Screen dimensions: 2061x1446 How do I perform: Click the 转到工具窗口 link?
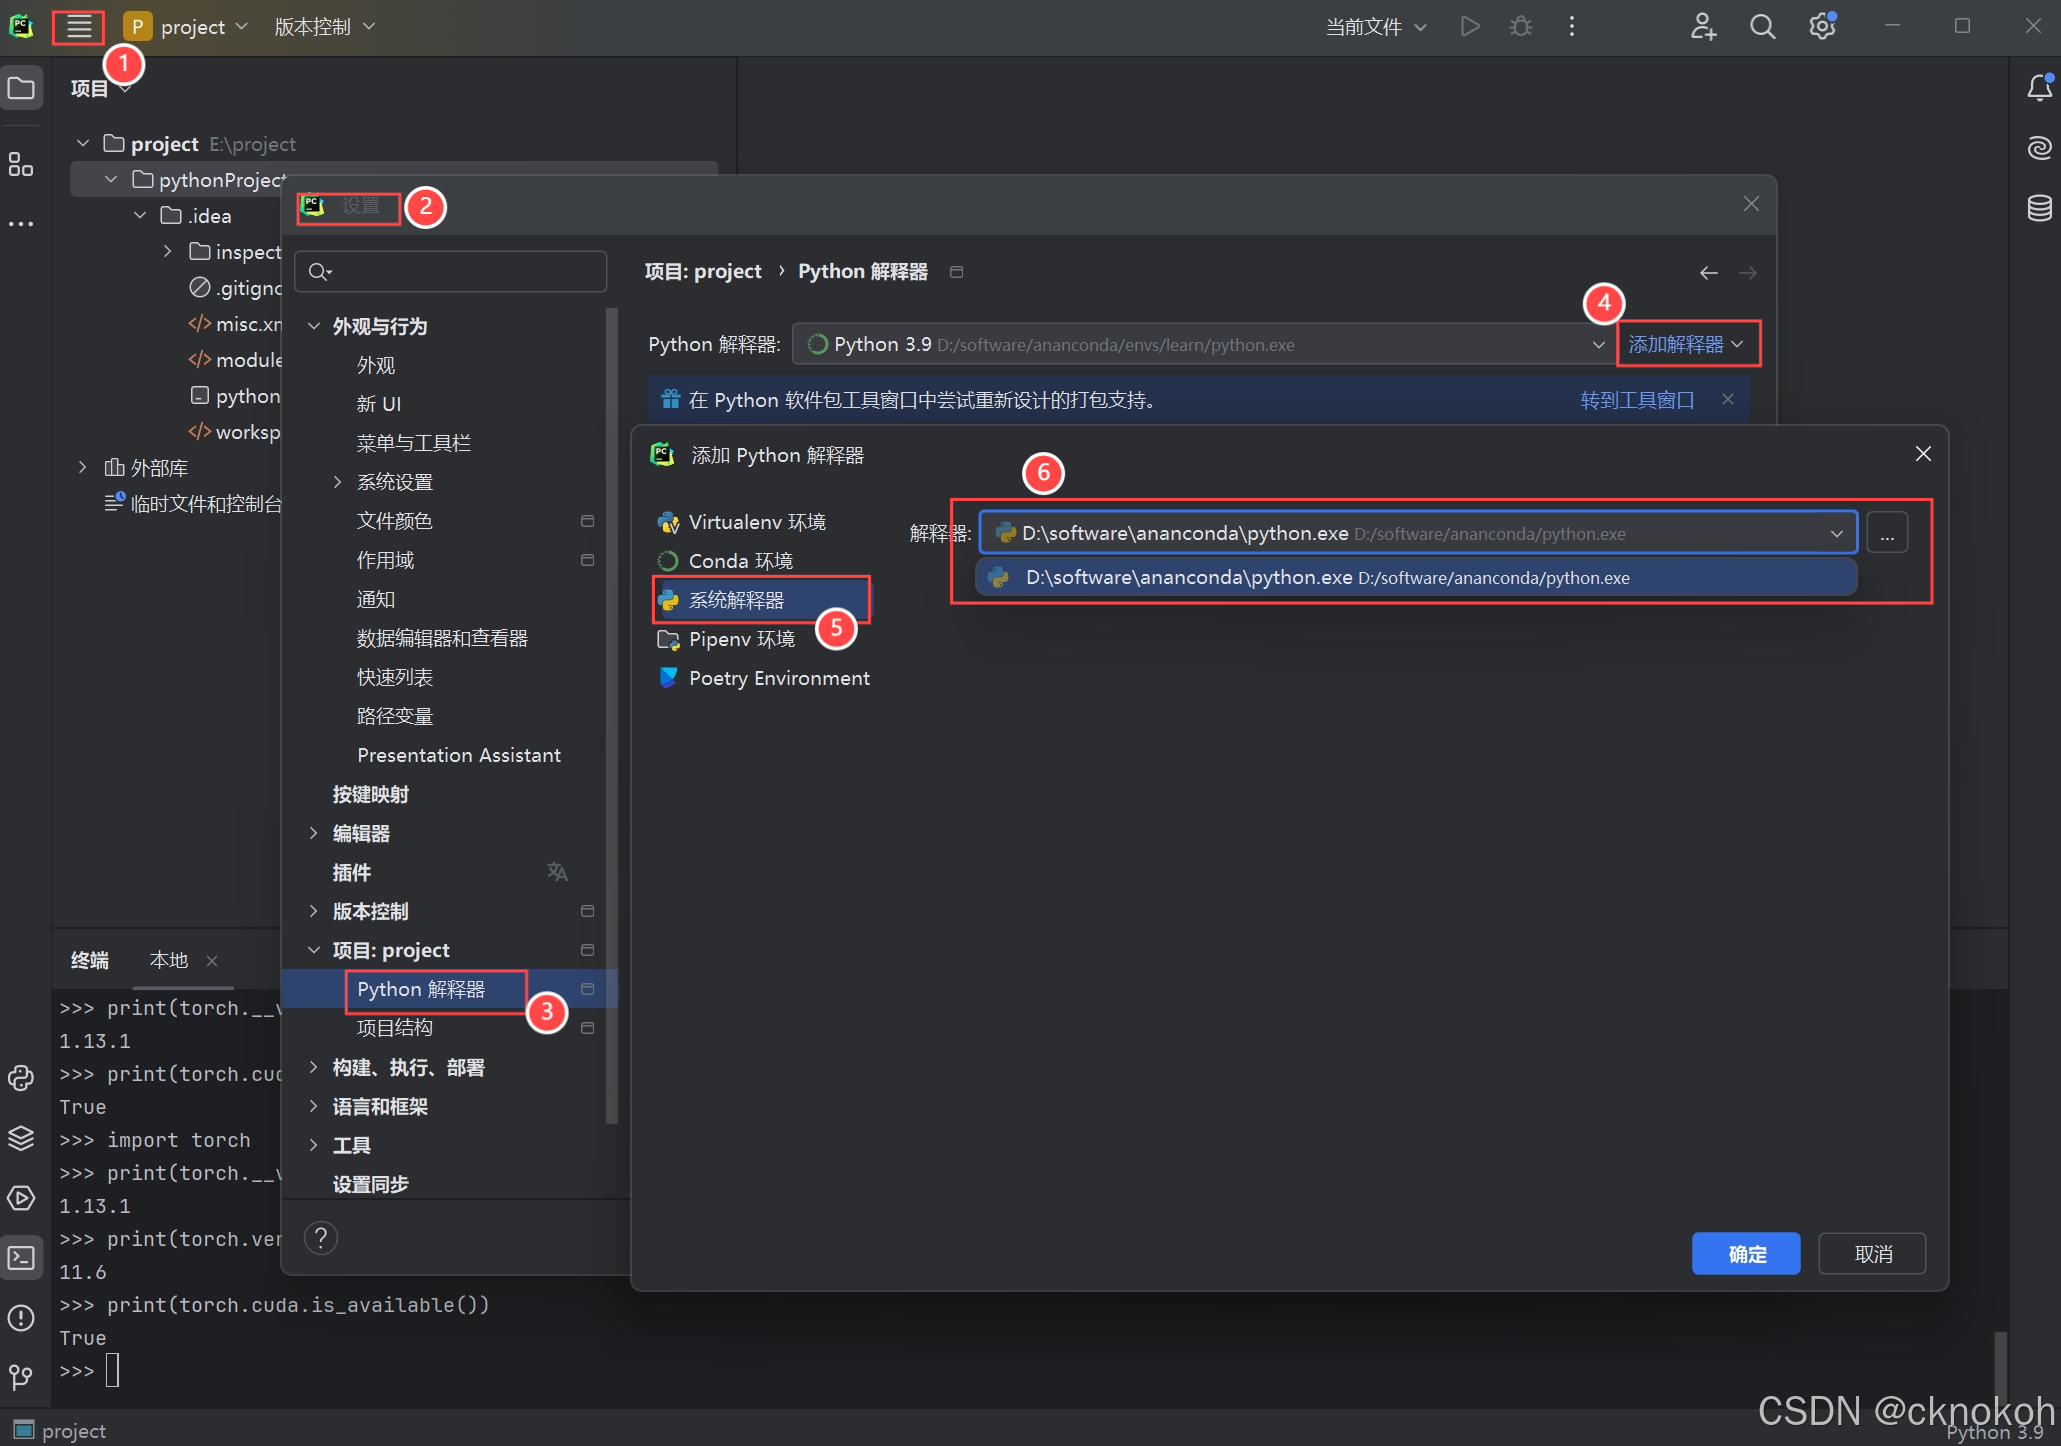pyautogui.click(x=1636, y=400)
